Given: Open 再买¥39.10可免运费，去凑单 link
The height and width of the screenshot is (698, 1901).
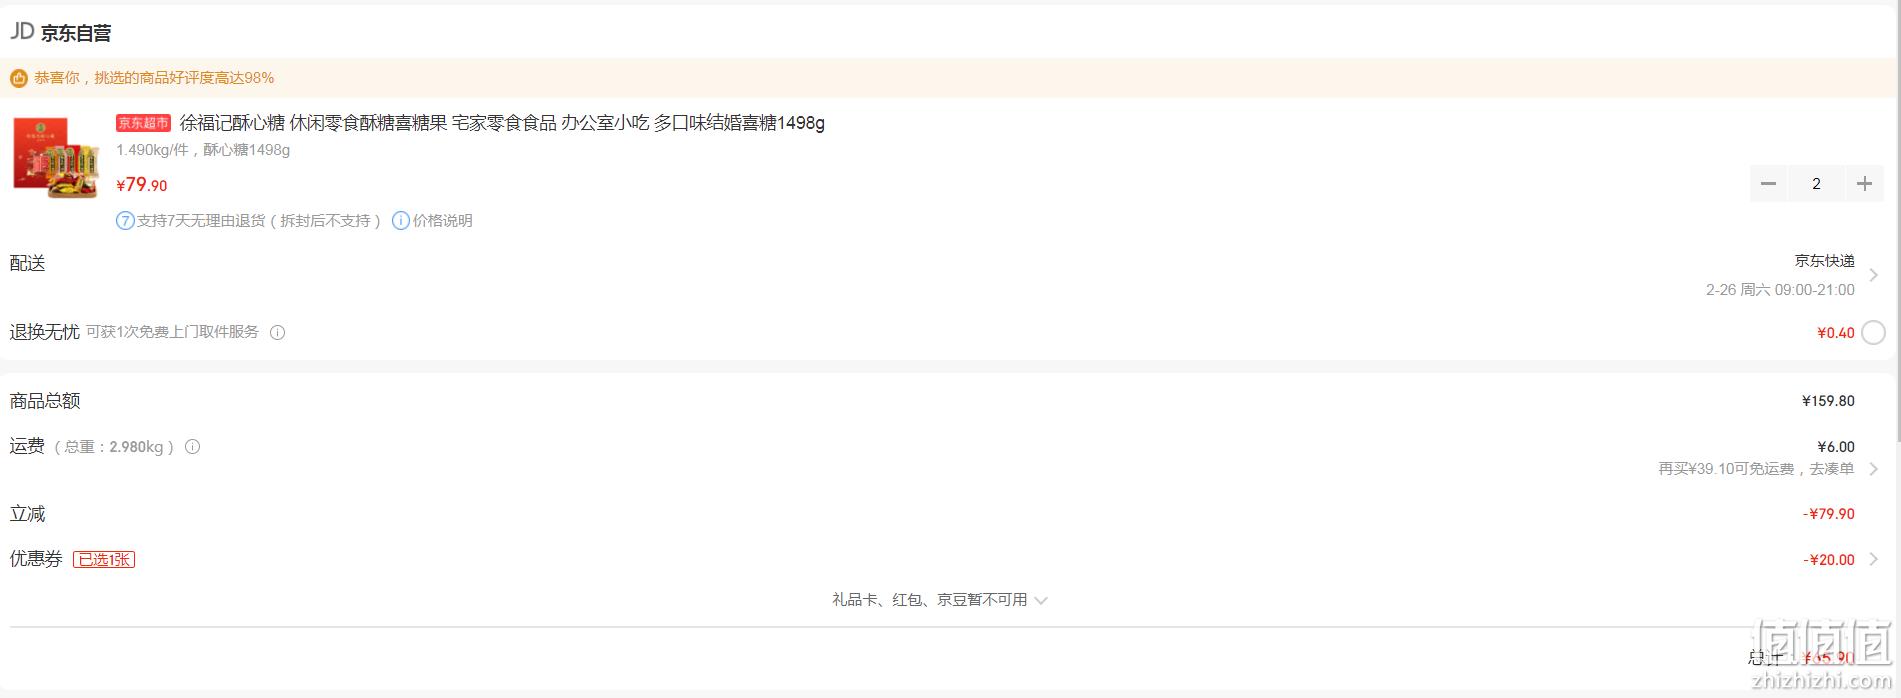Looking at the screenshot, I should (1756, 469).
